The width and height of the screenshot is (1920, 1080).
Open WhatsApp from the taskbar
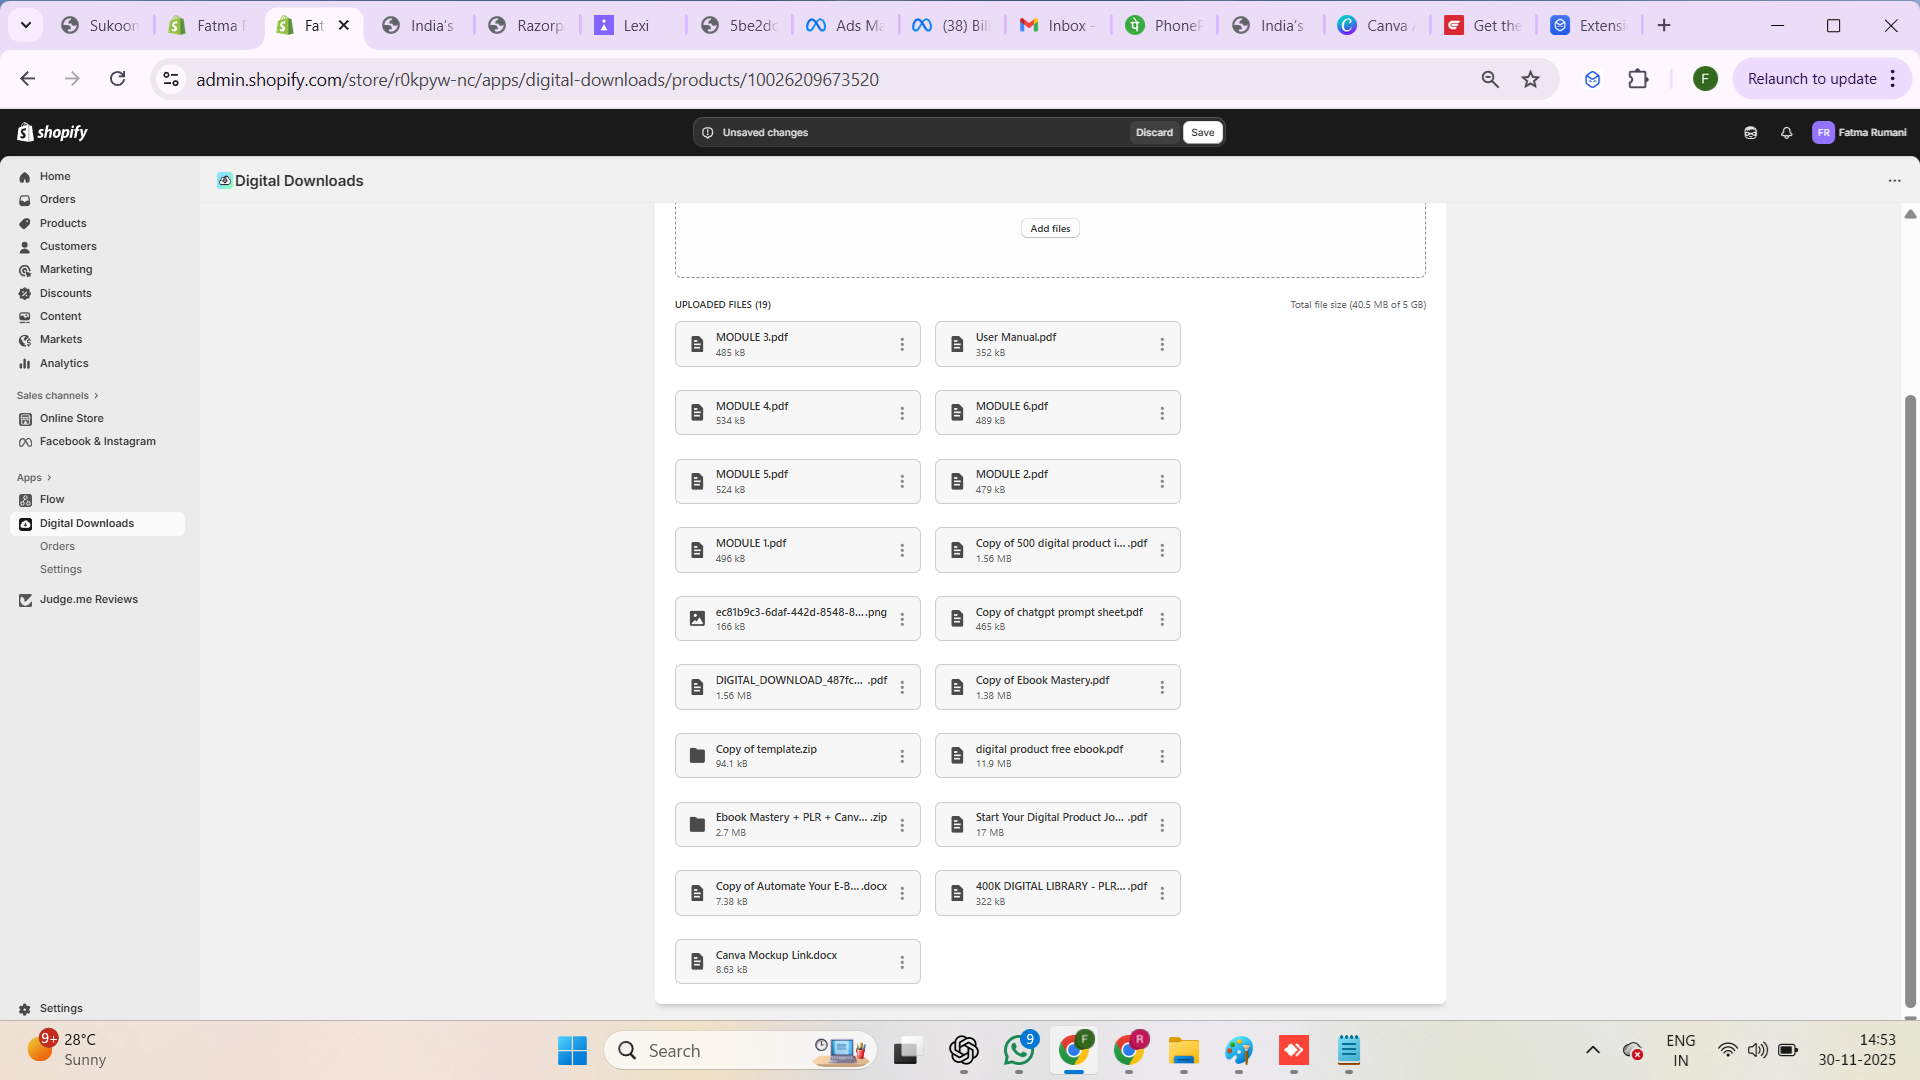(1018, 1050)
